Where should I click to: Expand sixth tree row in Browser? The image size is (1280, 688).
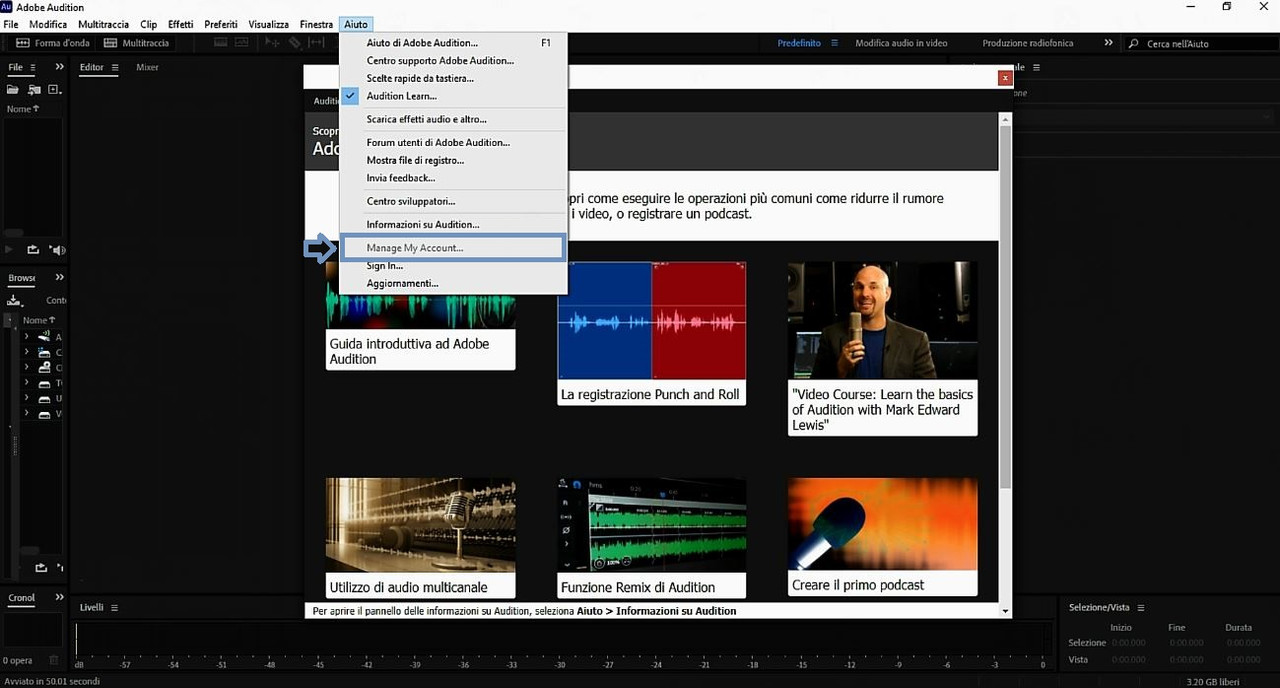(26, 413)
